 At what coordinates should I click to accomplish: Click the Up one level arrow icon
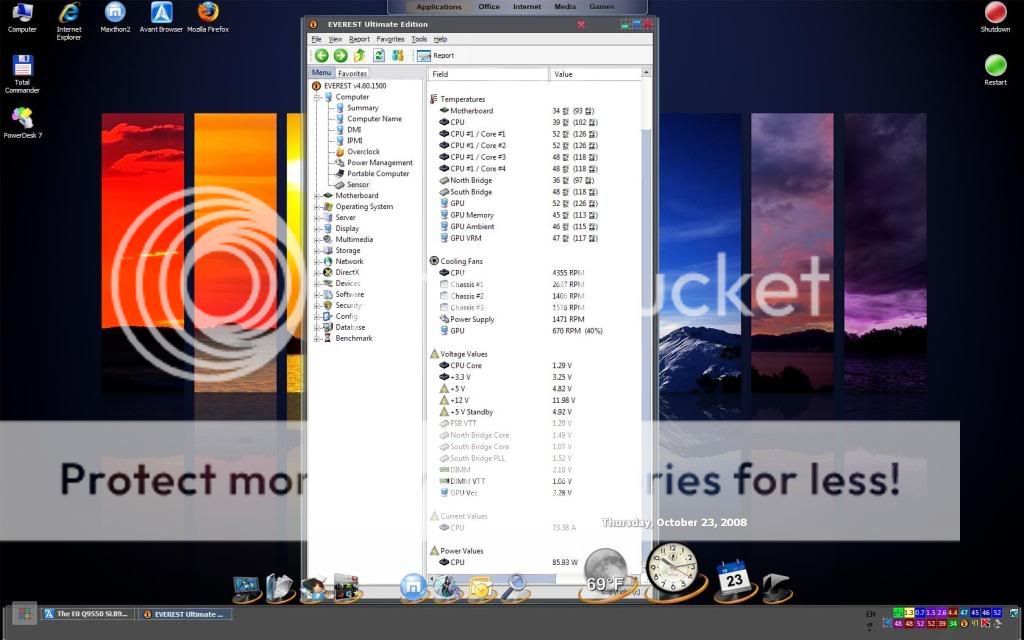[359, 56]
